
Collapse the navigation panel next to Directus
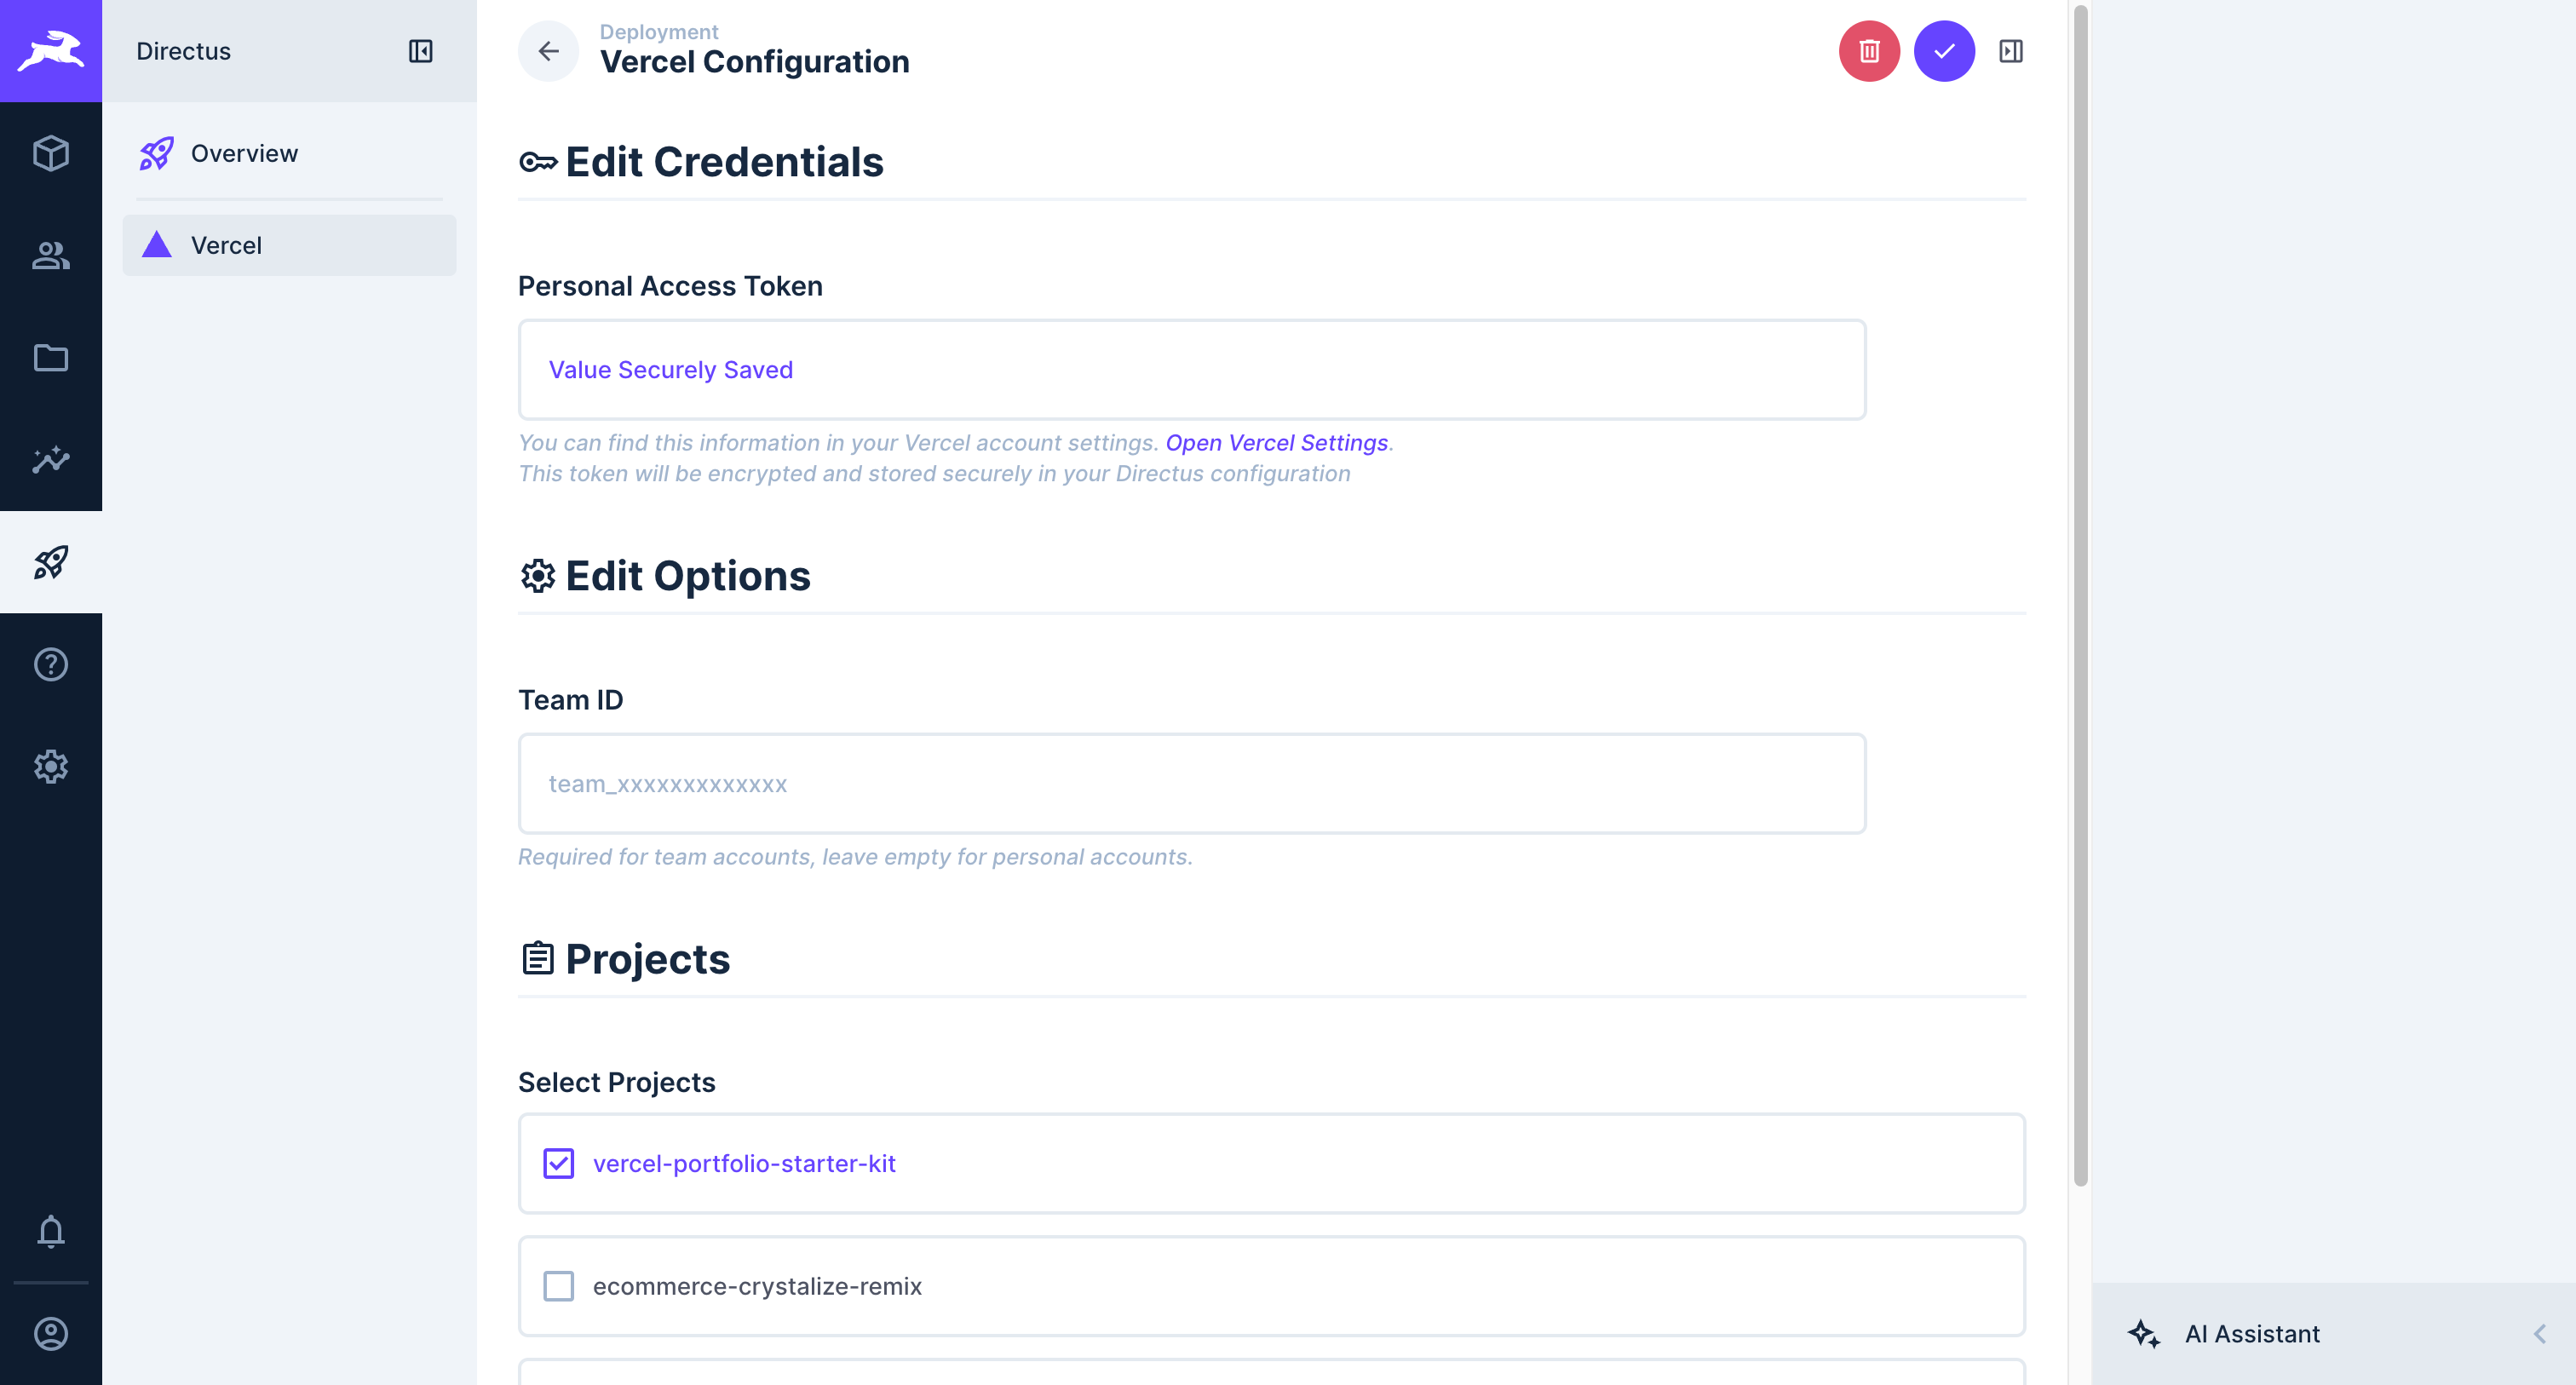coord(420,51)
